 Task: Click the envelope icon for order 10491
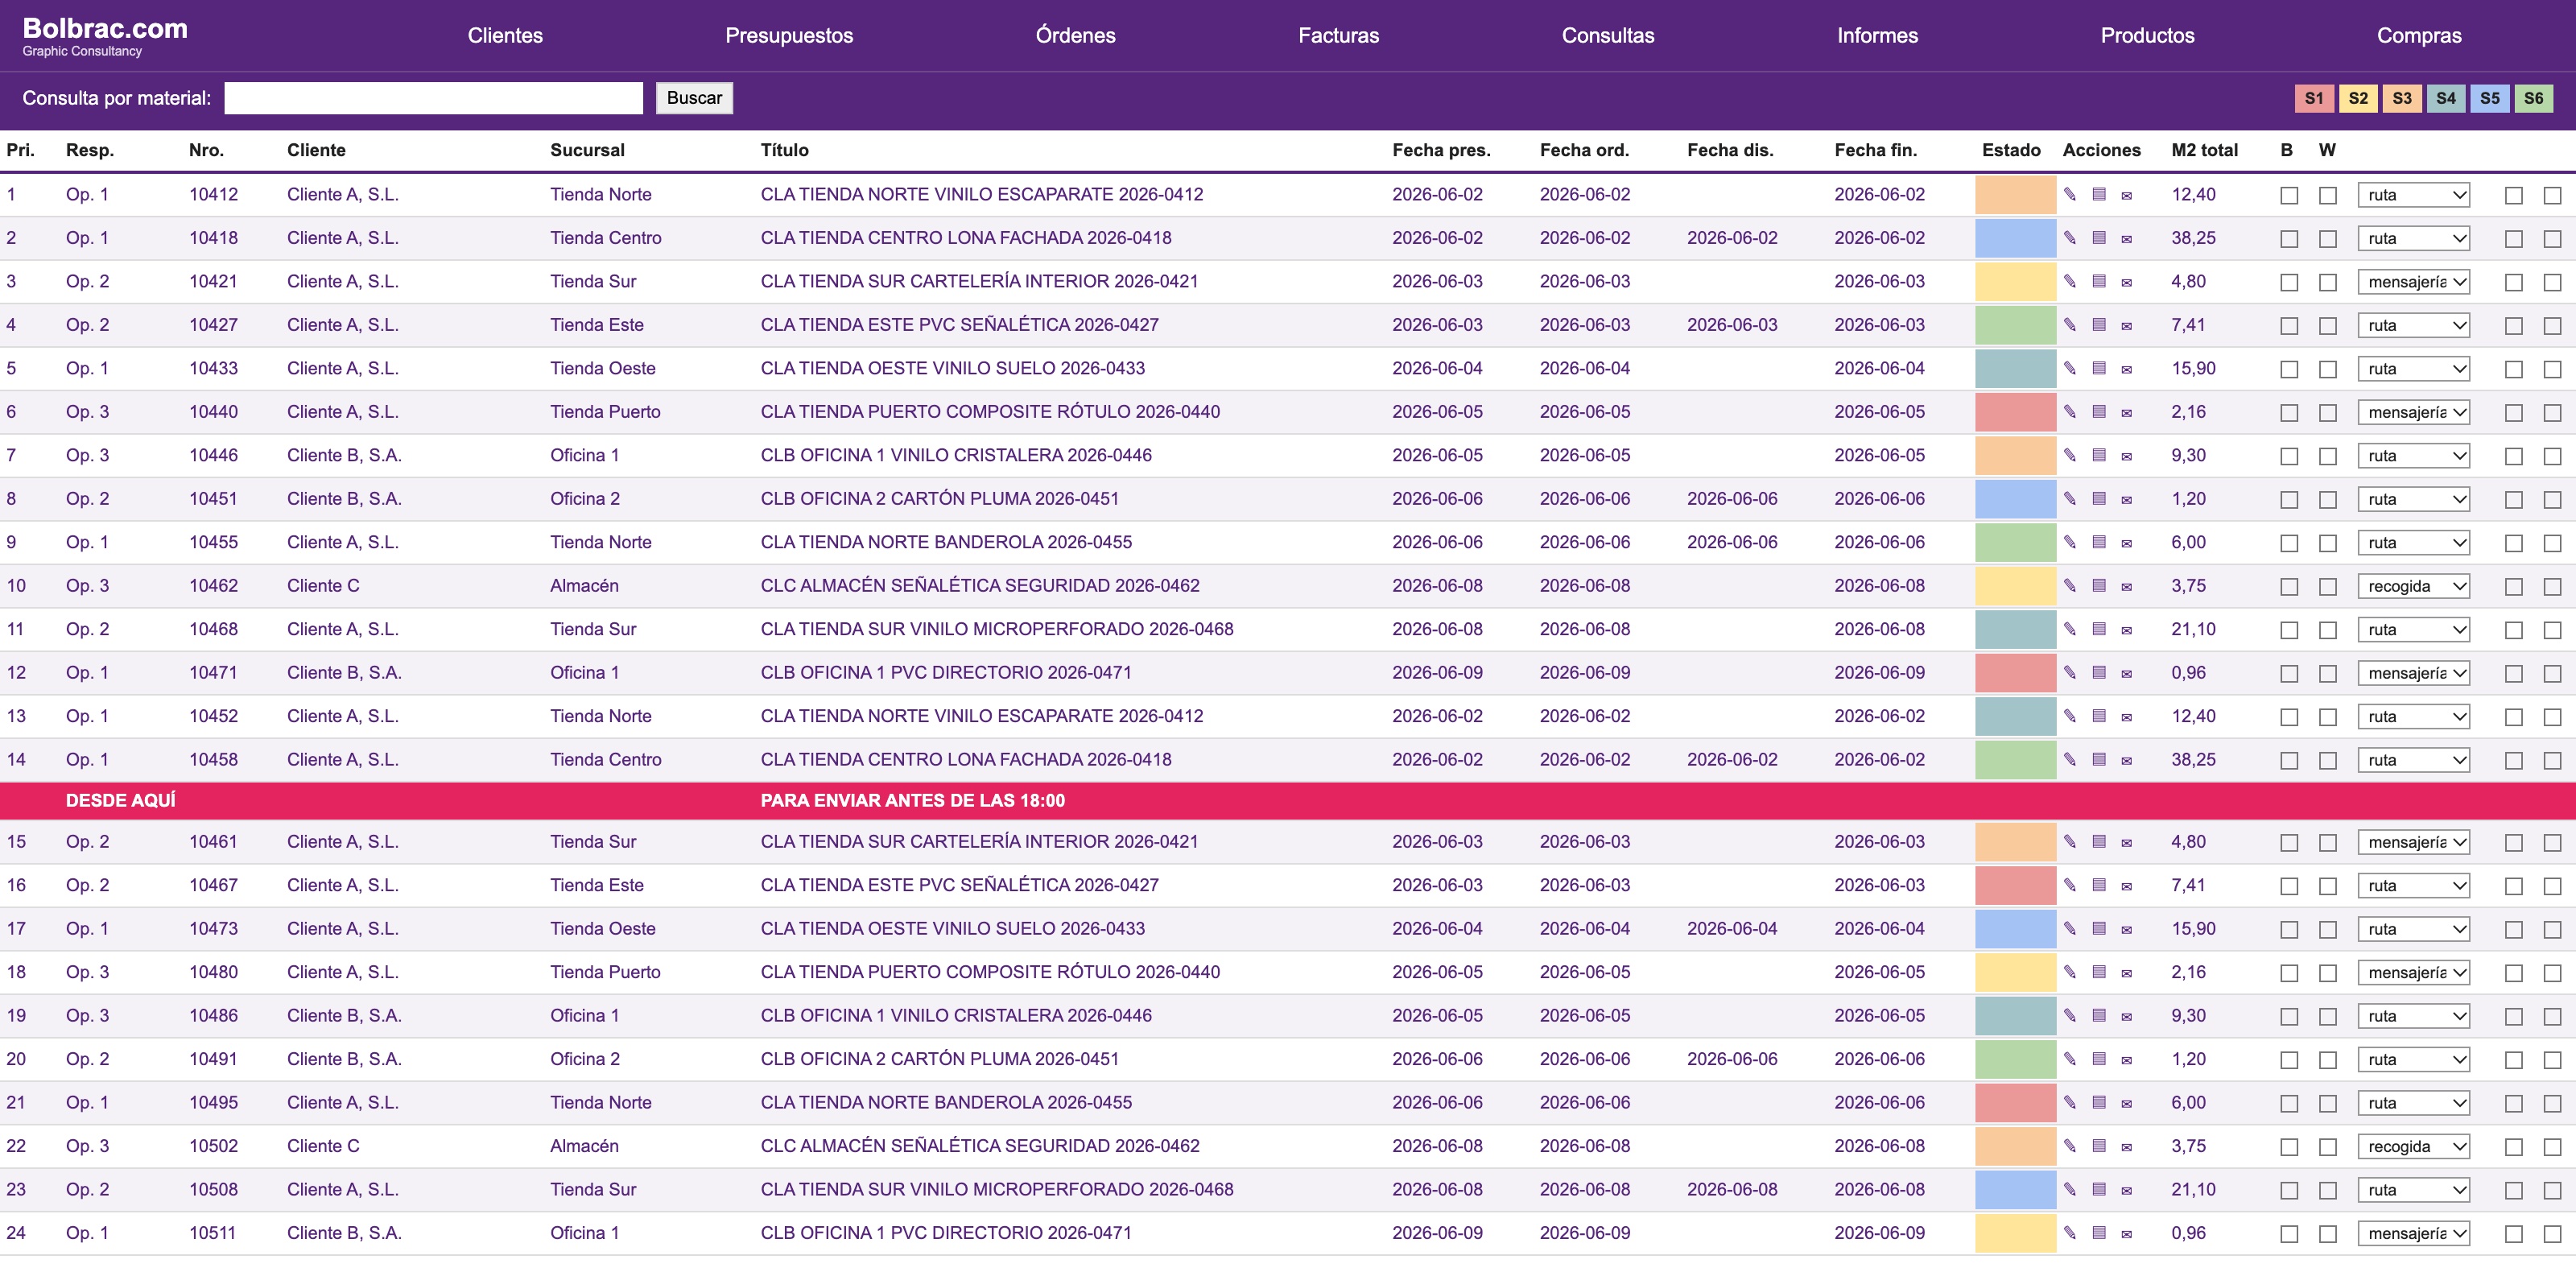tap(2127, 1060)
